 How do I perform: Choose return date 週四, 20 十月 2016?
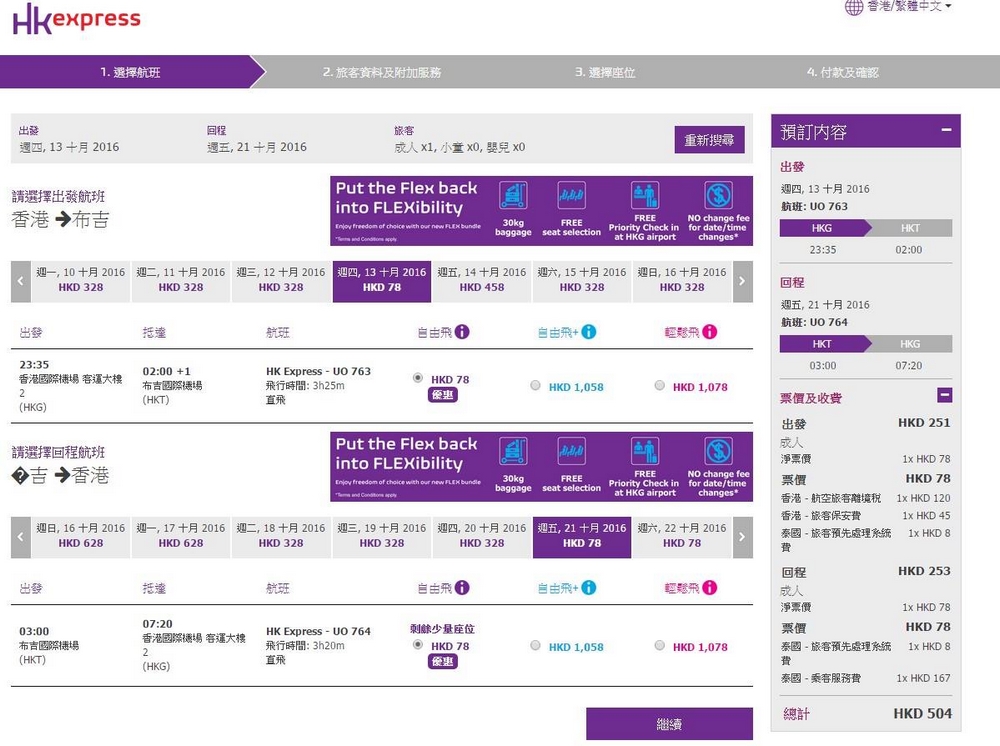click(x=482, y=537)
